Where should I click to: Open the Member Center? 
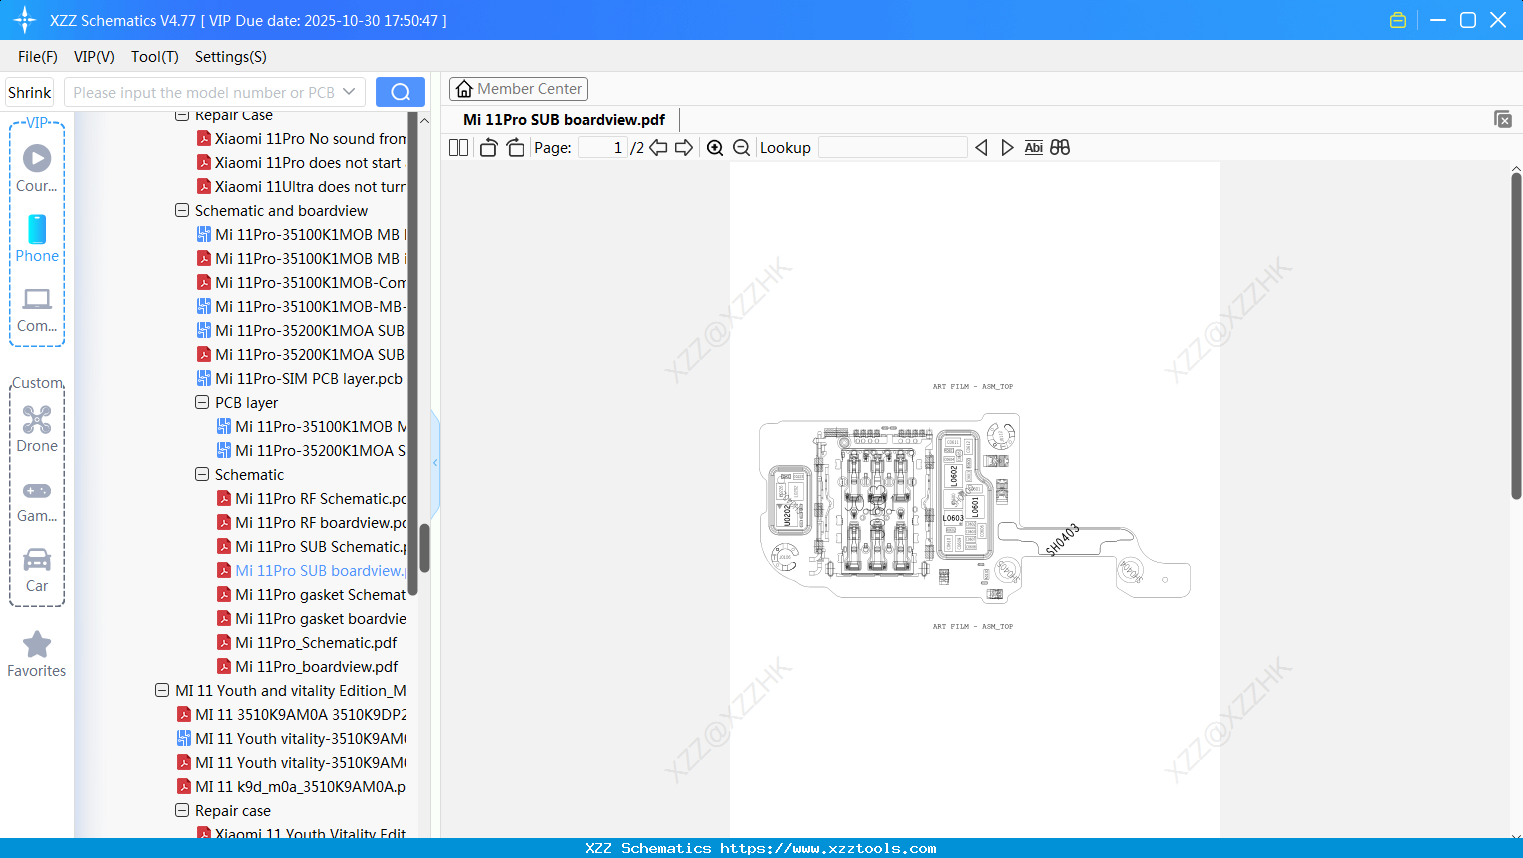518,88
